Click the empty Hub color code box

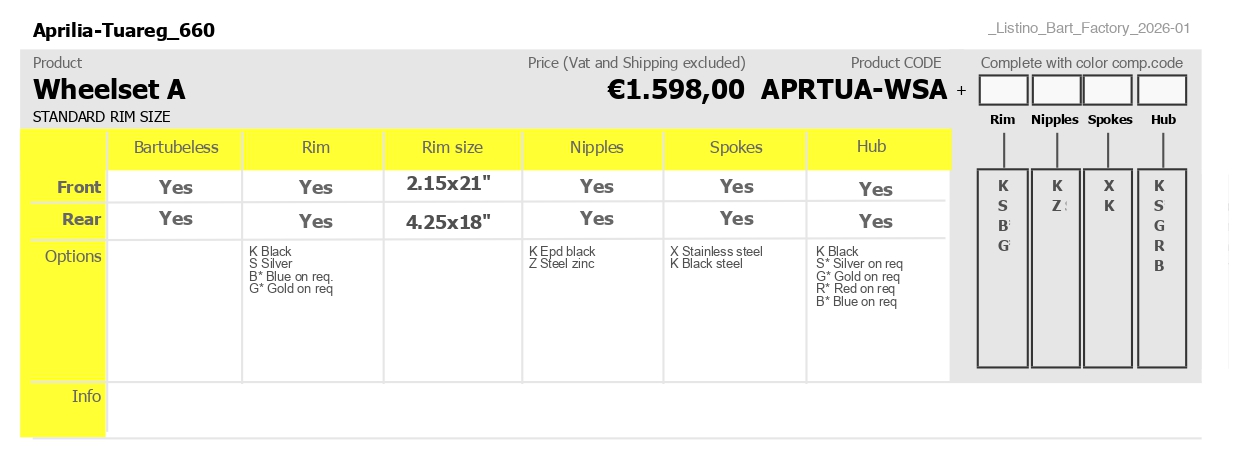(1162, 90)
